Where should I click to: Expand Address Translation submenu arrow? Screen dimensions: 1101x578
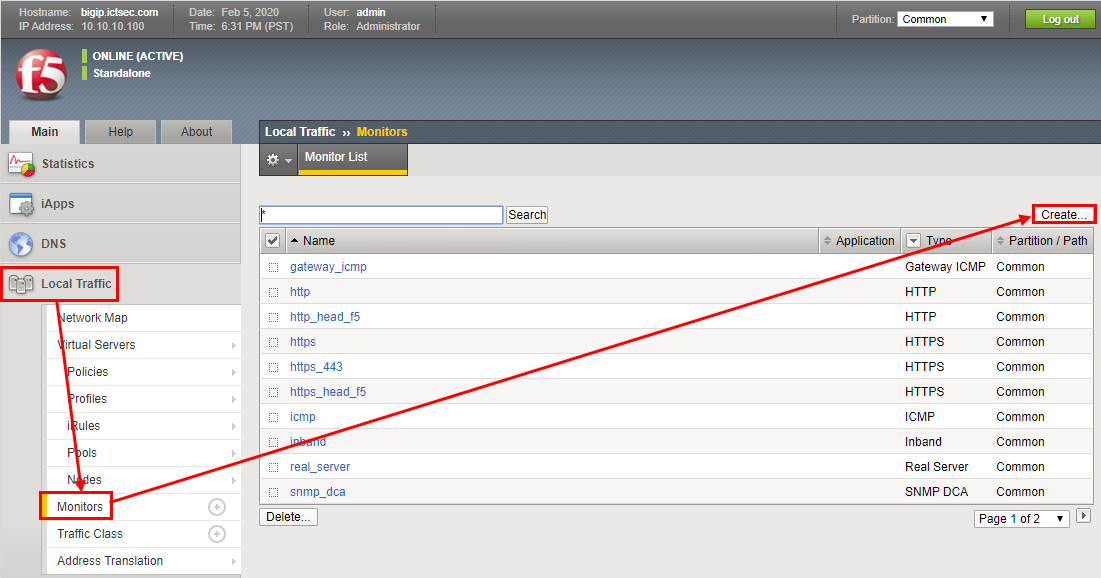(233, 561)
